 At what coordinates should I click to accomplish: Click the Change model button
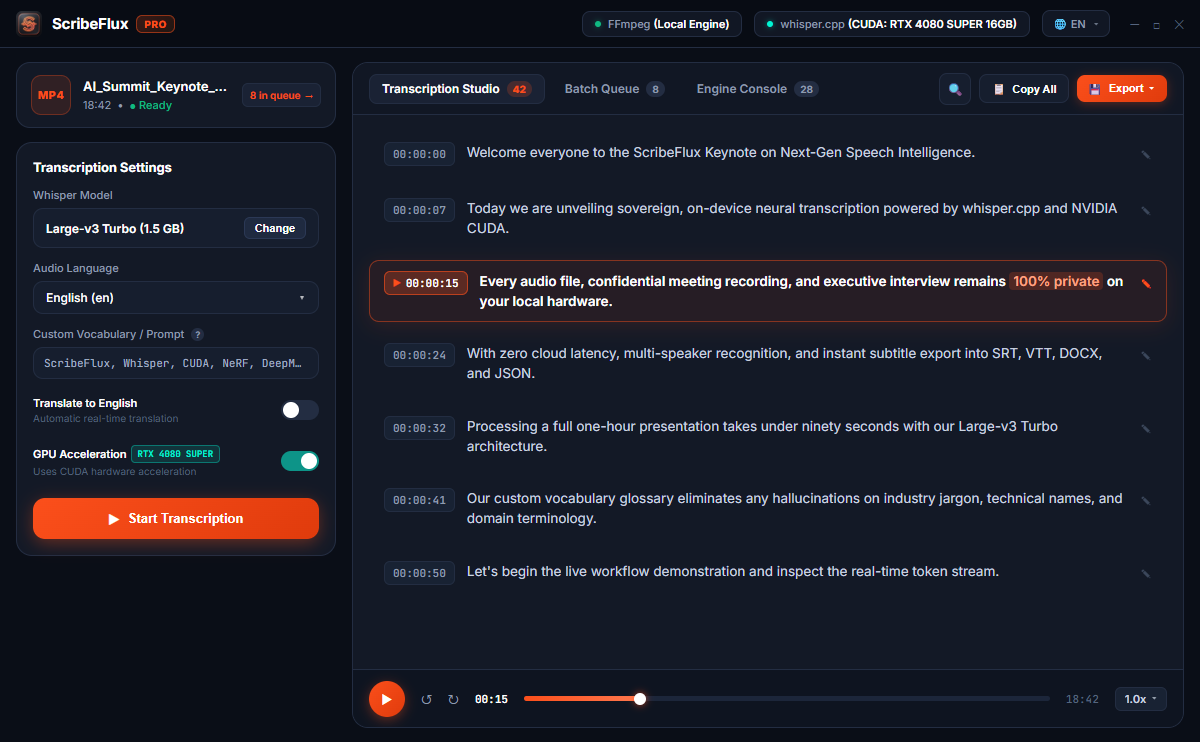pyautogui.click(x=275, y=228)
